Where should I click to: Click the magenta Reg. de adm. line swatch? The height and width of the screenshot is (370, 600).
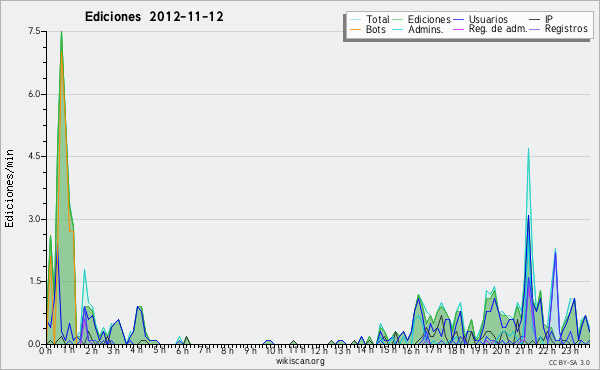[458, 29]
